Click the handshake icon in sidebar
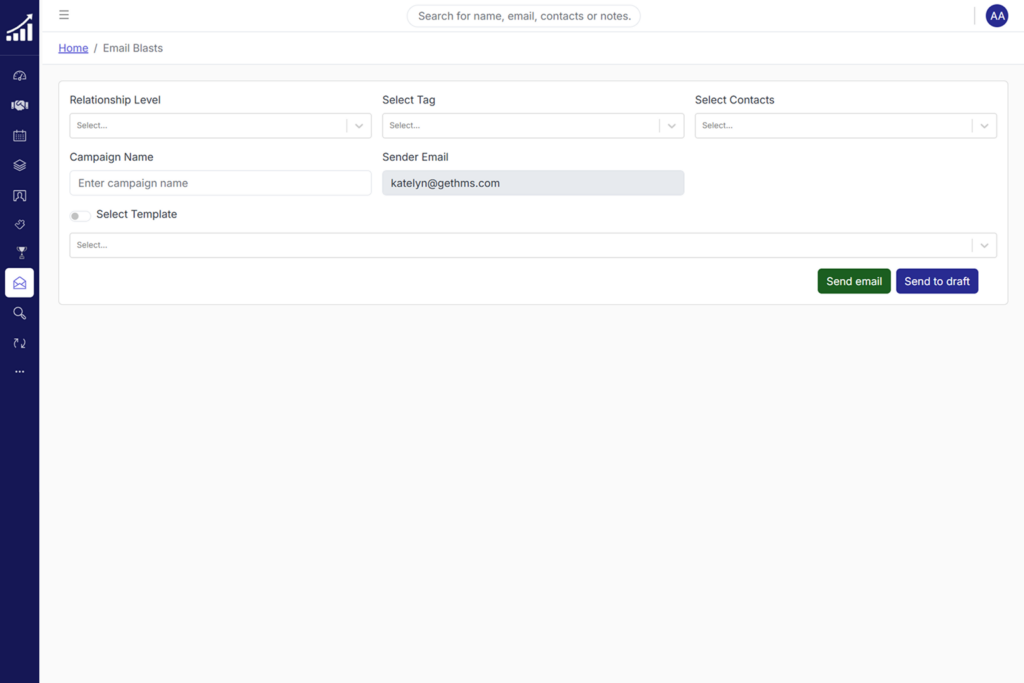 19,105
